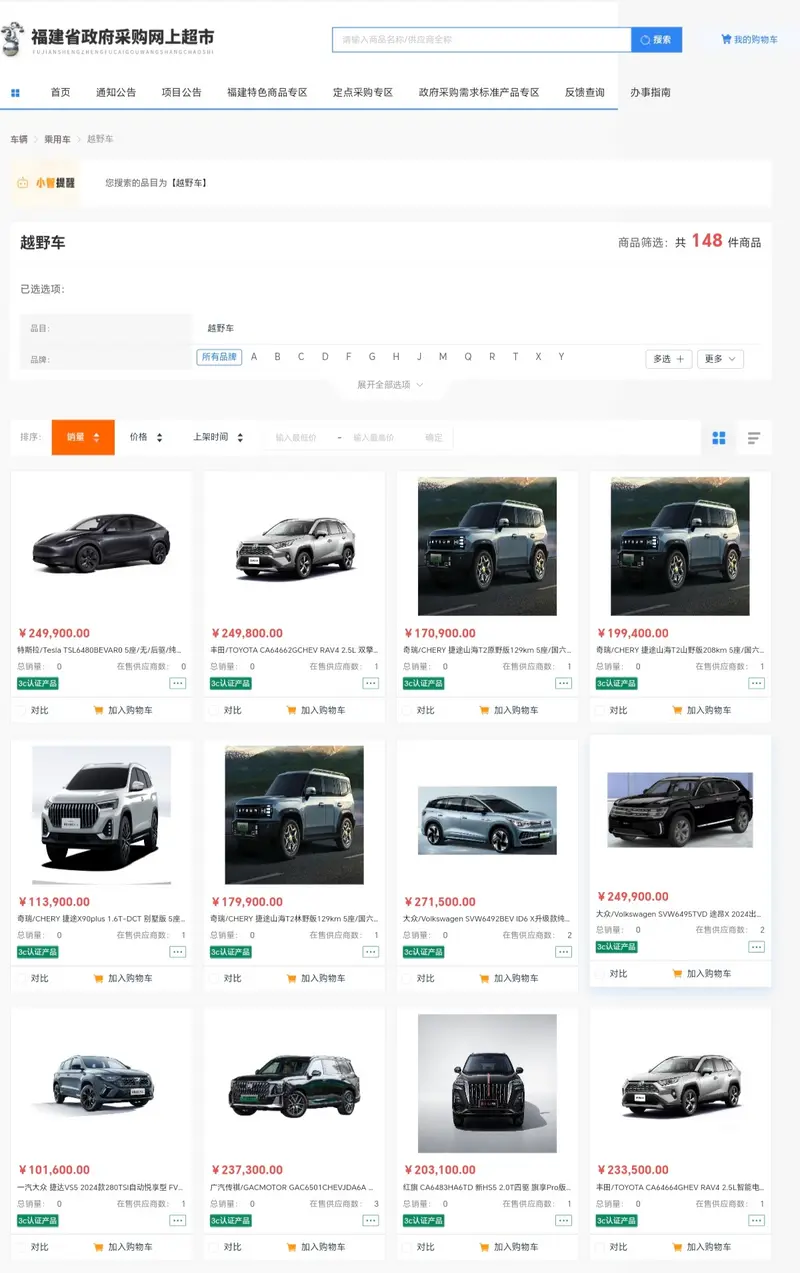Expand all options via 展开全部选项

click(x=391, y=385)
